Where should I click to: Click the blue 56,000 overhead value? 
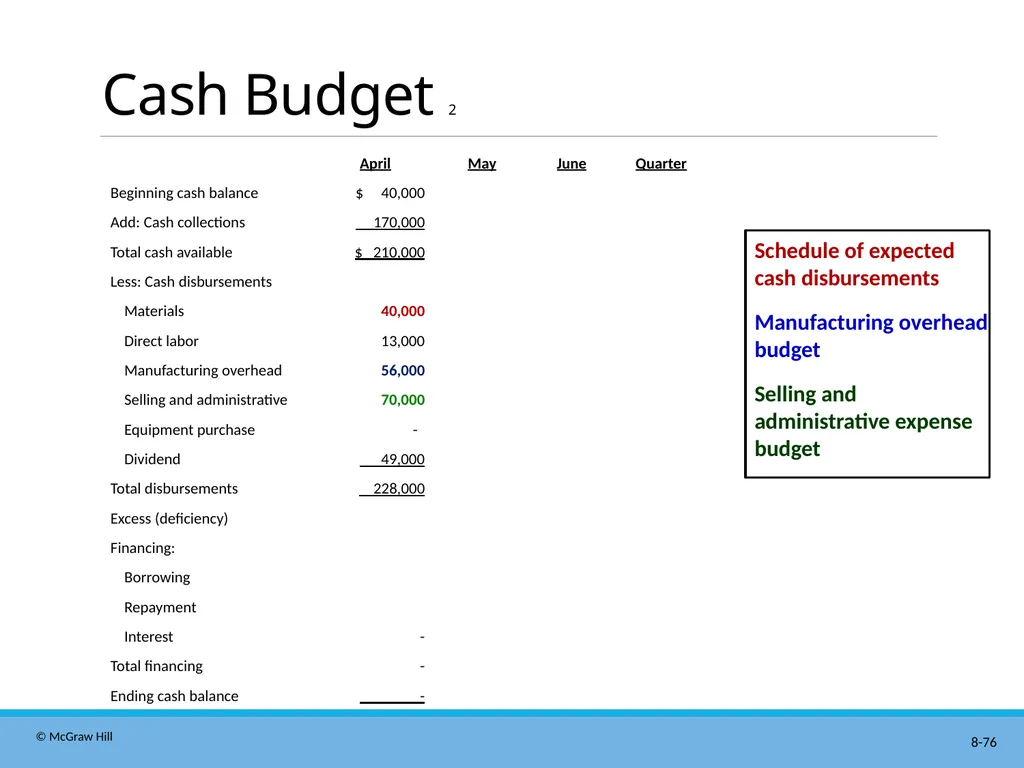(403, 371)
